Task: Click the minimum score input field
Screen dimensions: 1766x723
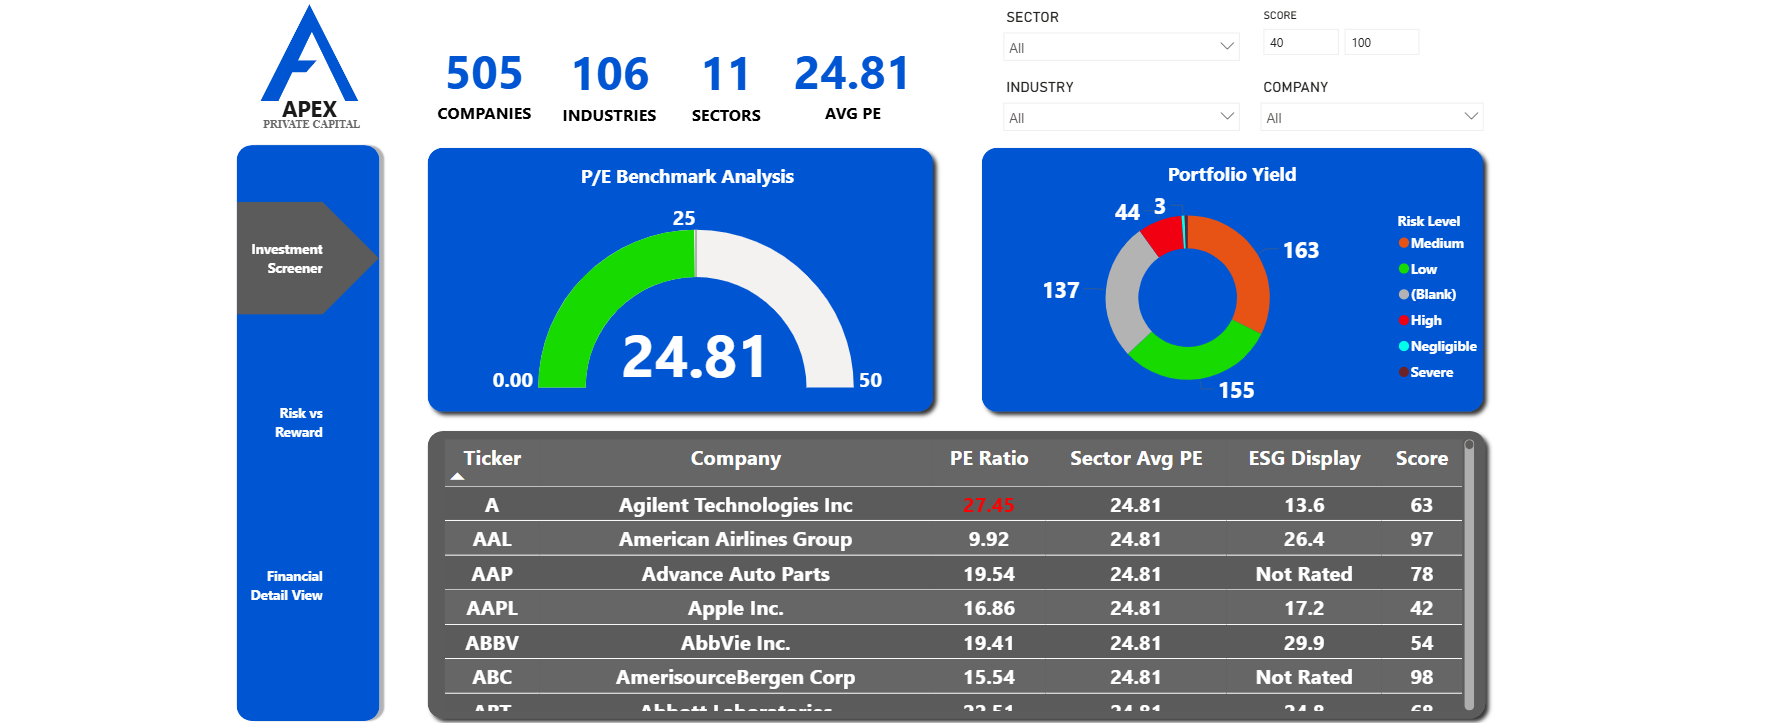Action: tap(1299, 42)
